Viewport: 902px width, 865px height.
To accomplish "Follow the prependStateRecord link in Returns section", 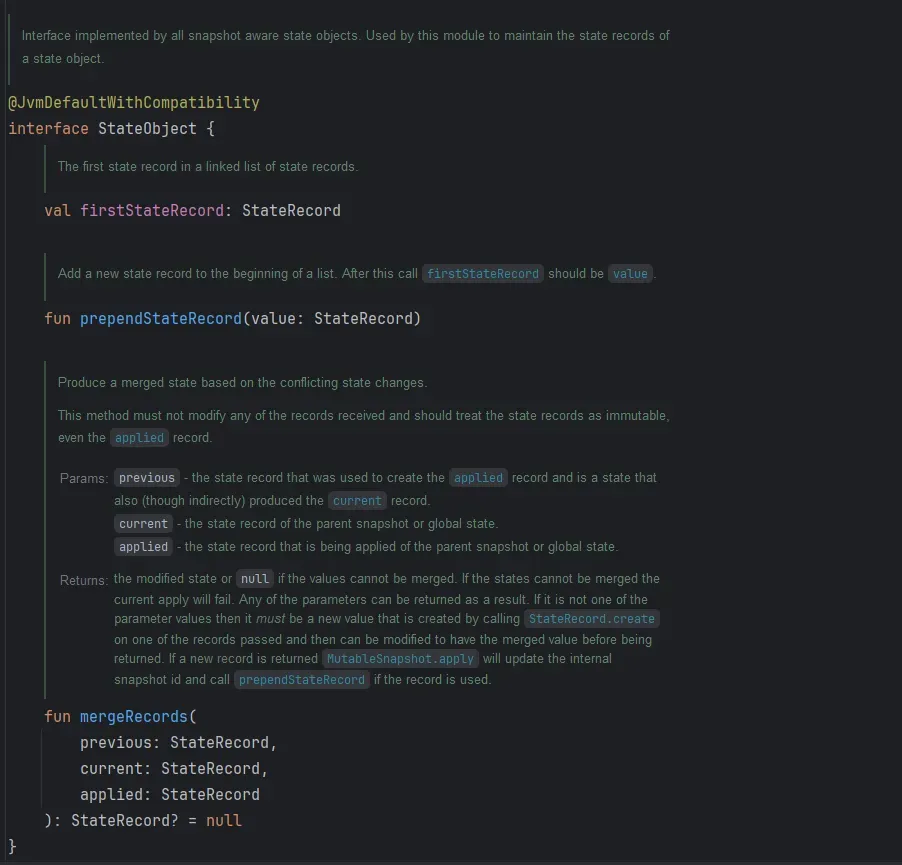I will [x=302, y=680].
